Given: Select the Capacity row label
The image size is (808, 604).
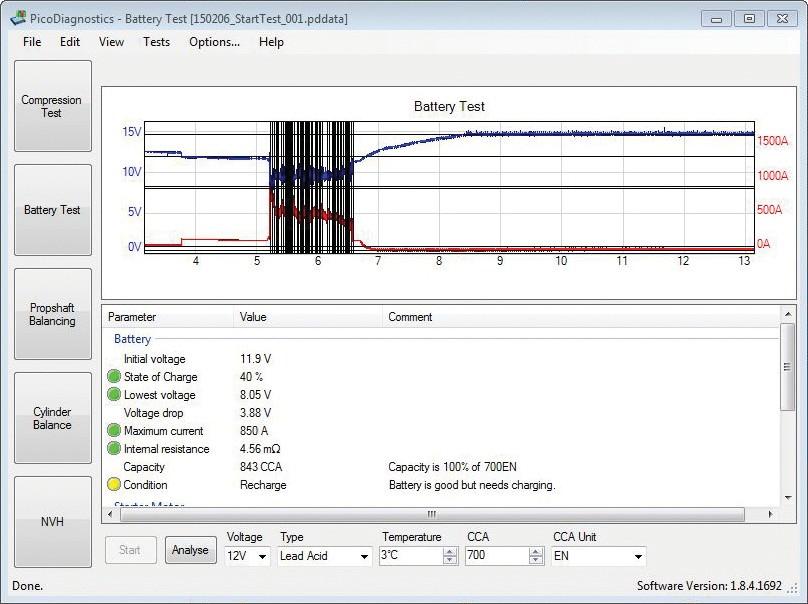Looking at the screenshot, I should click(x=144, y=467).
